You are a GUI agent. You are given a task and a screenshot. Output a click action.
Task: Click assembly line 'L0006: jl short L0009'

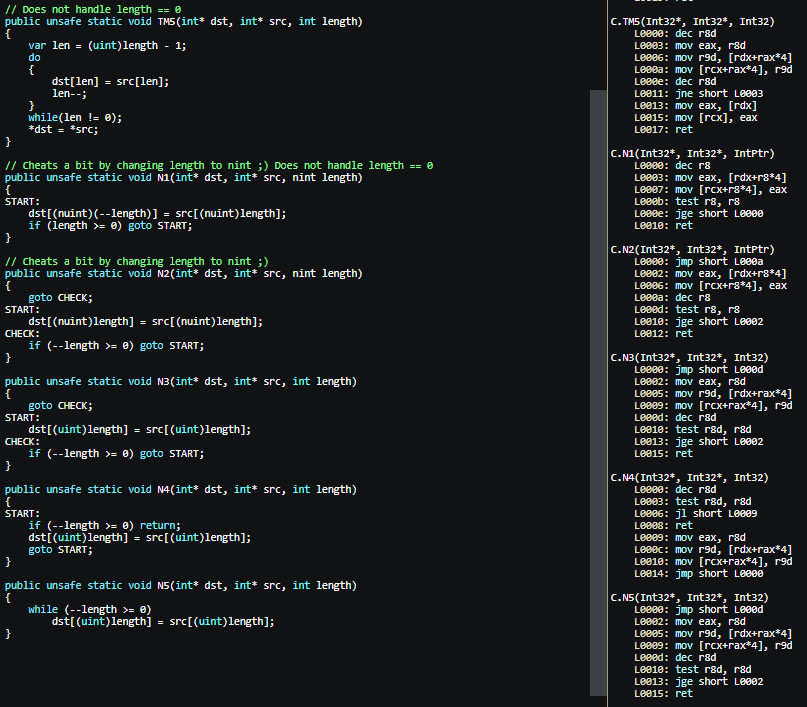click(695, 514)
